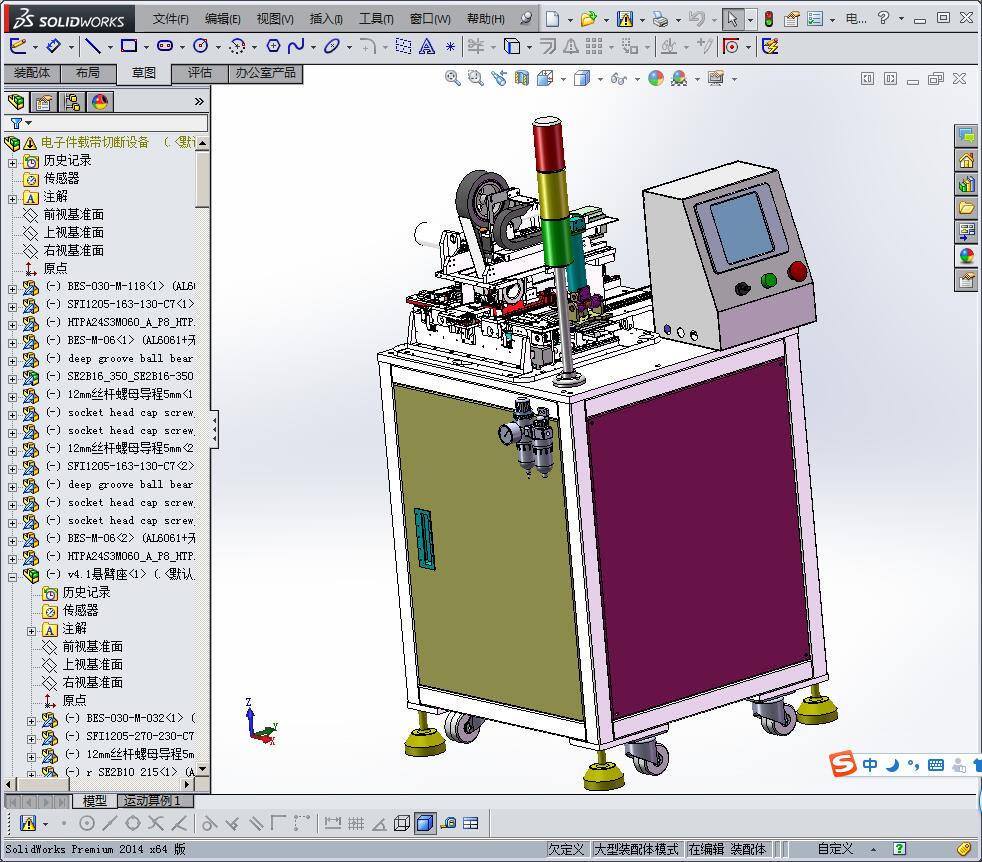Click the New document icon

552,19
